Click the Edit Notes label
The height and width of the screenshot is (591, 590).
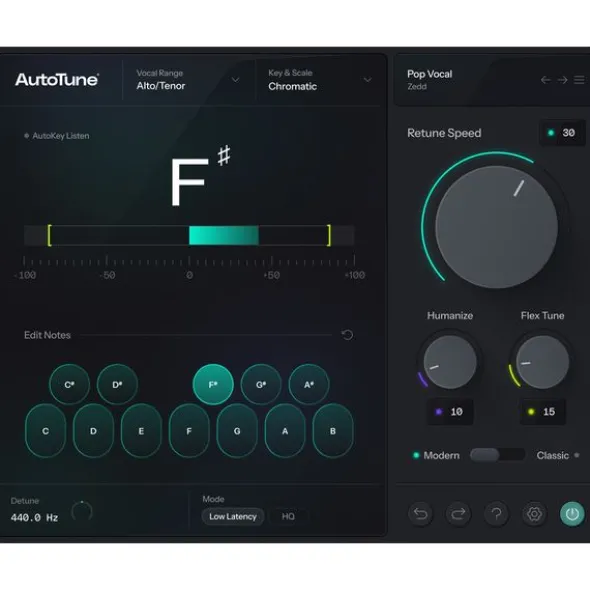[x=47, y=335]
